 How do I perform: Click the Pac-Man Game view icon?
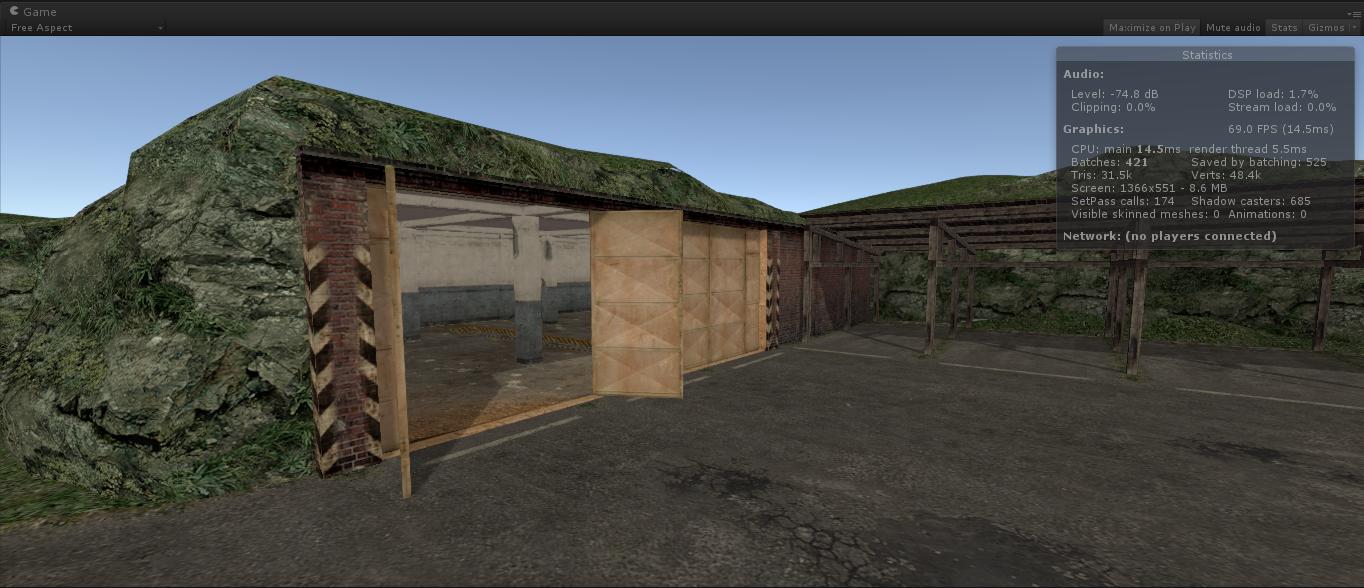click(13, 11)
